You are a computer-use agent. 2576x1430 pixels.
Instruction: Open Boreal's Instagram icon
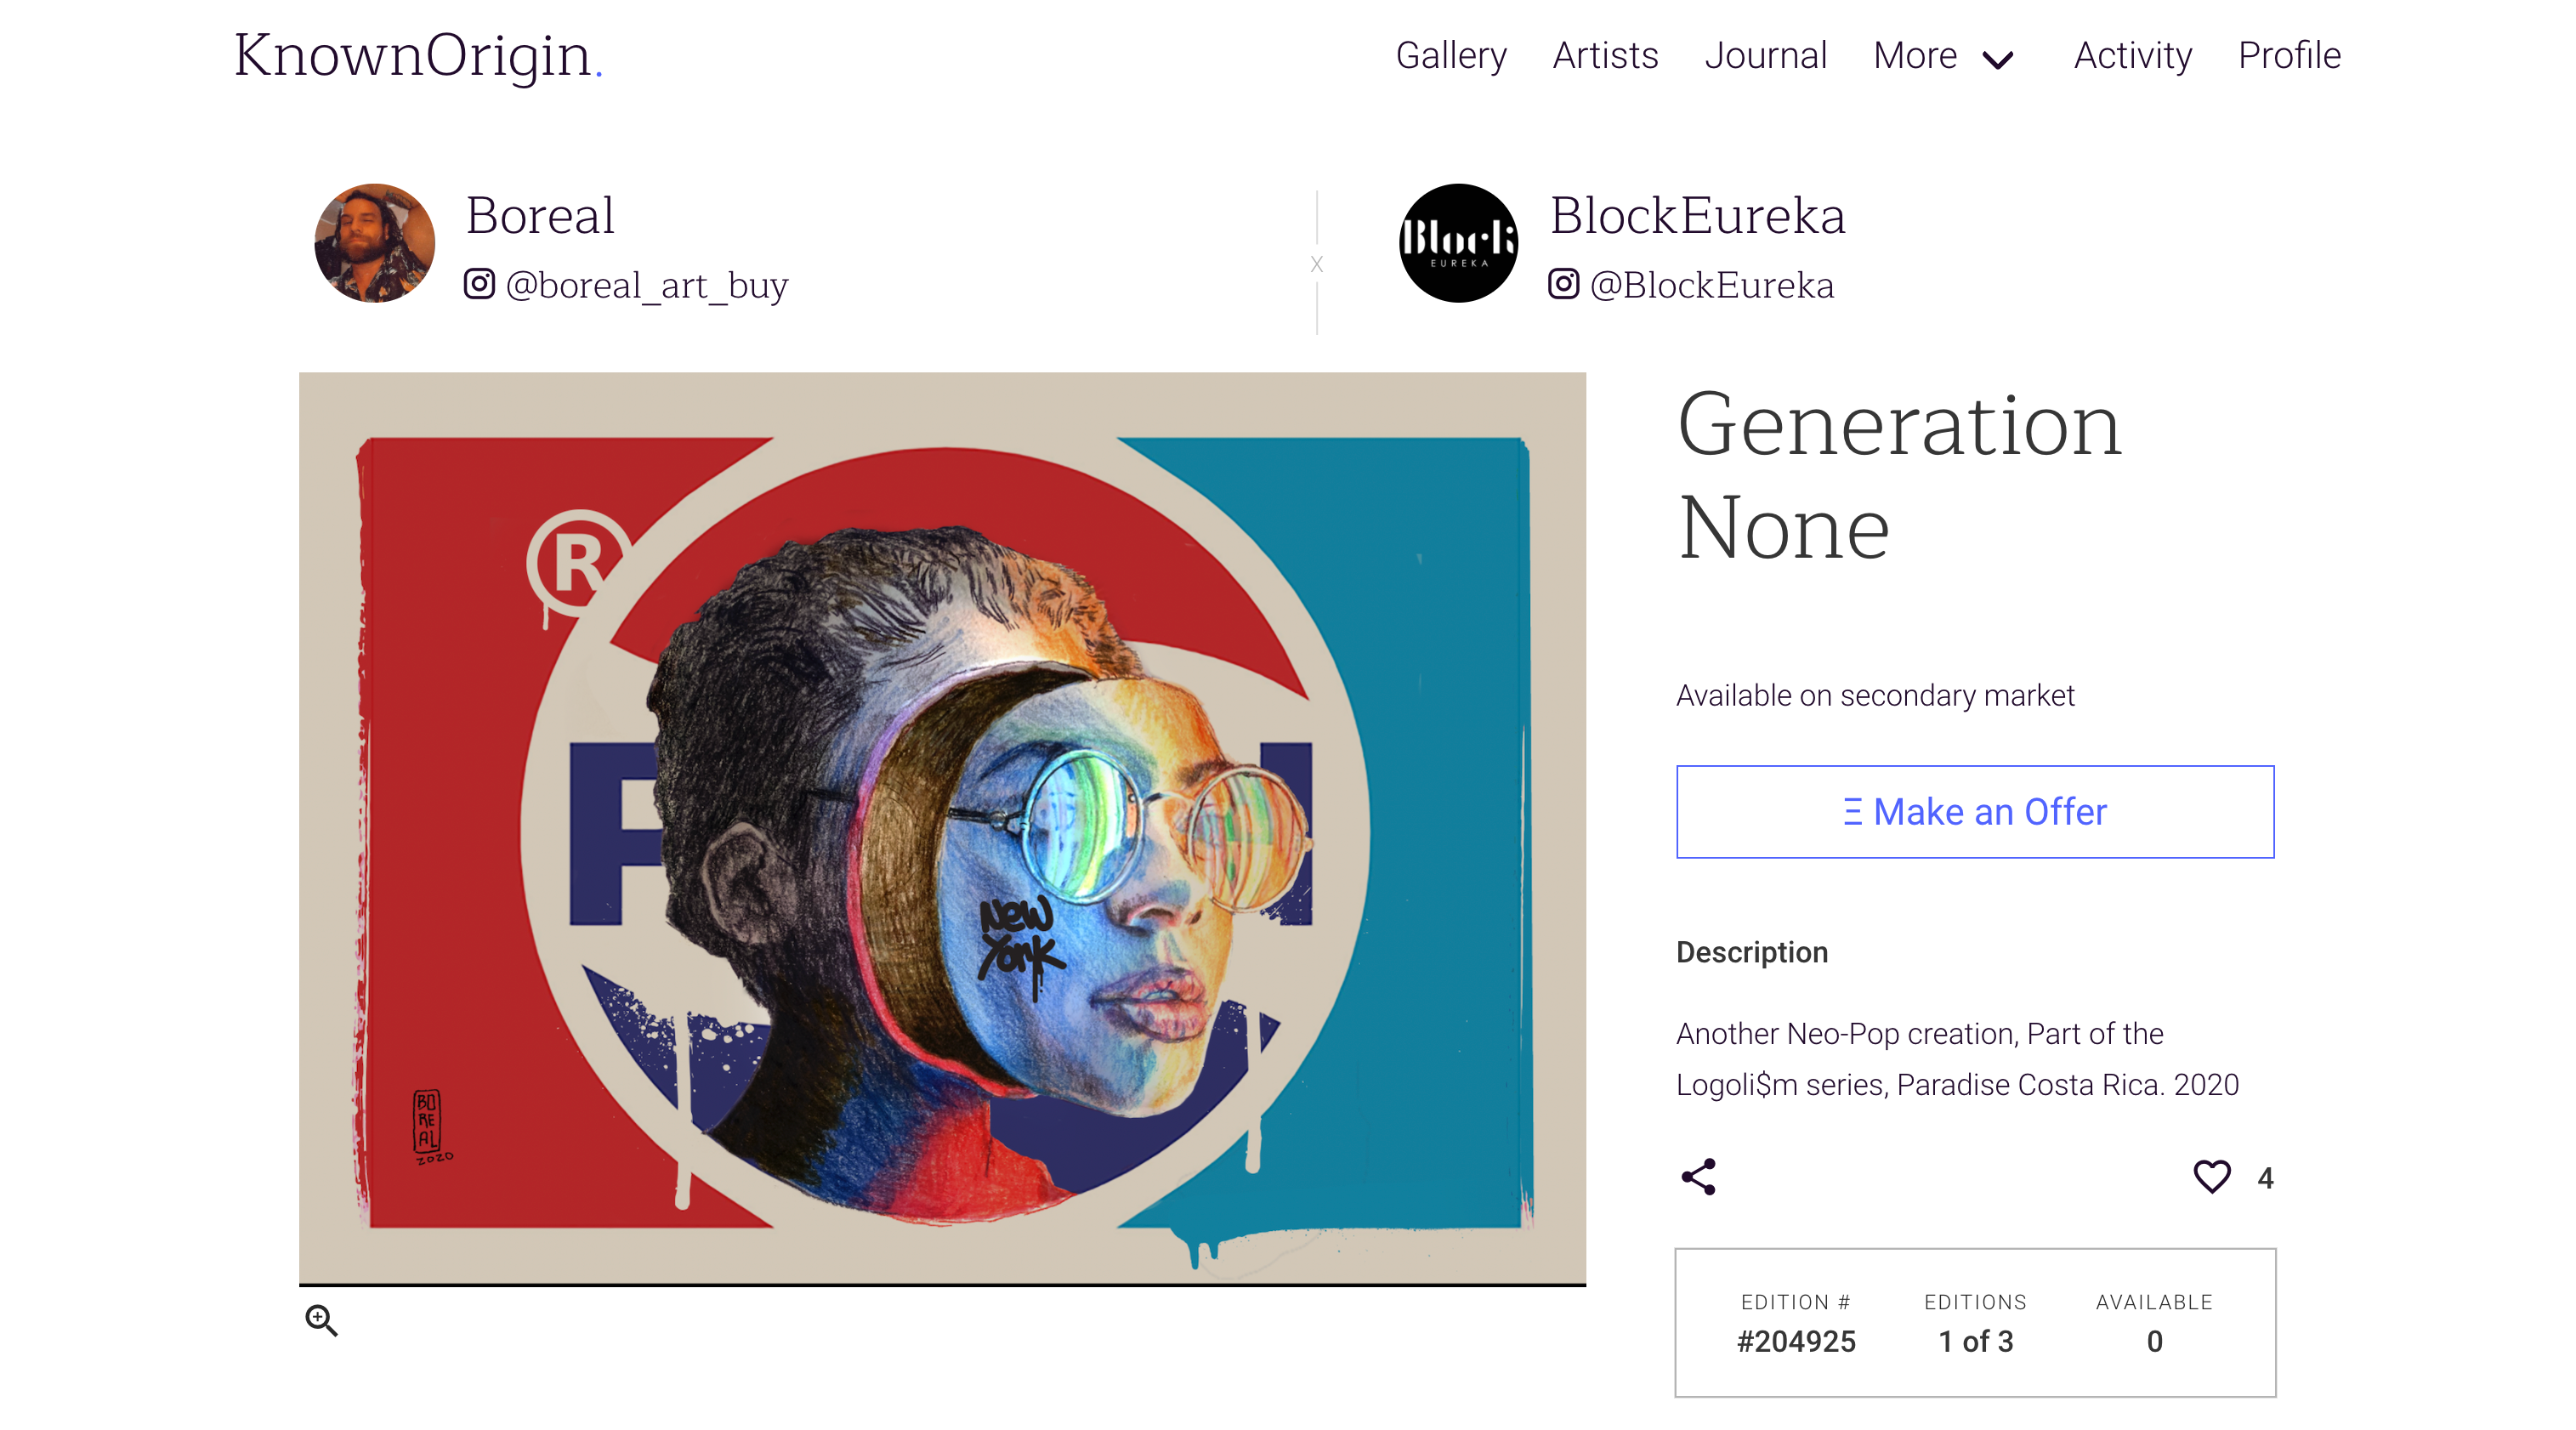[x=479, y=284]
